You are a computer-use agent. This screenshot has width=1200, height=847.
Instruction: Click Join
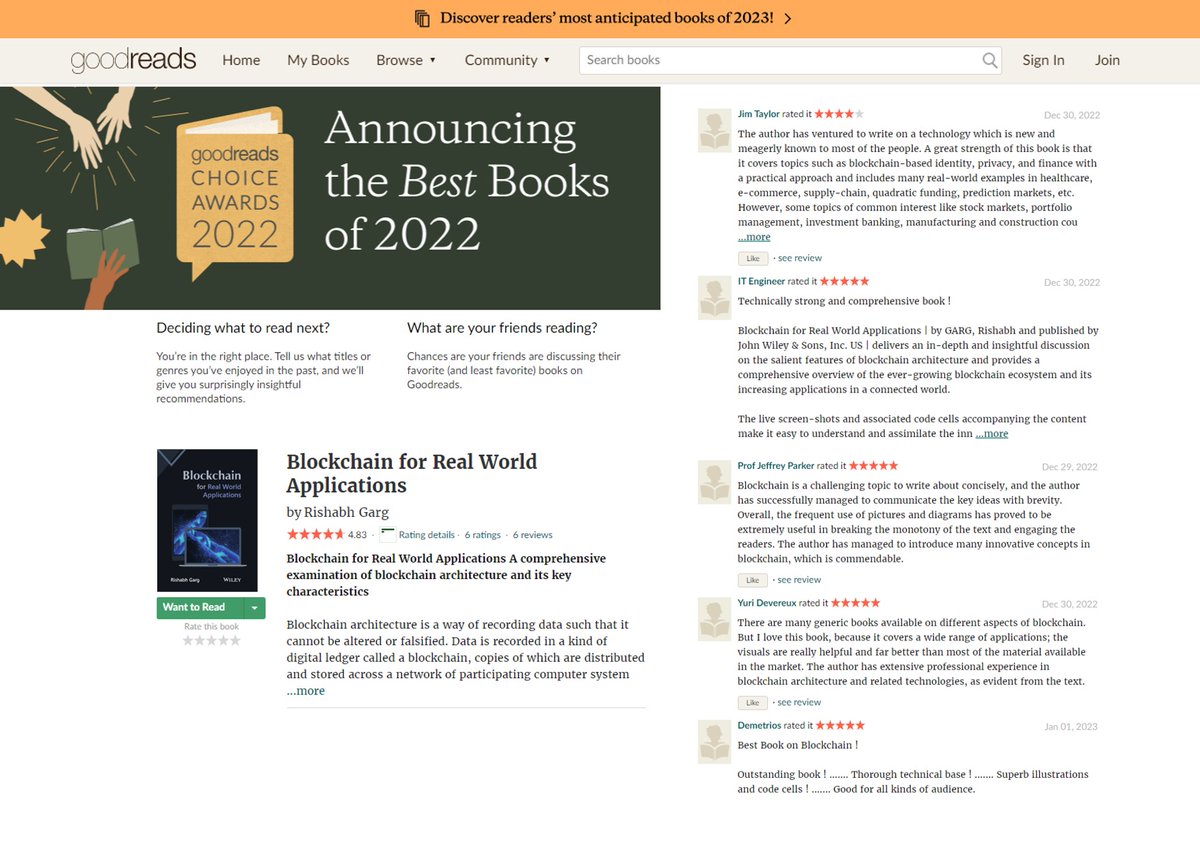(1107, 60)
